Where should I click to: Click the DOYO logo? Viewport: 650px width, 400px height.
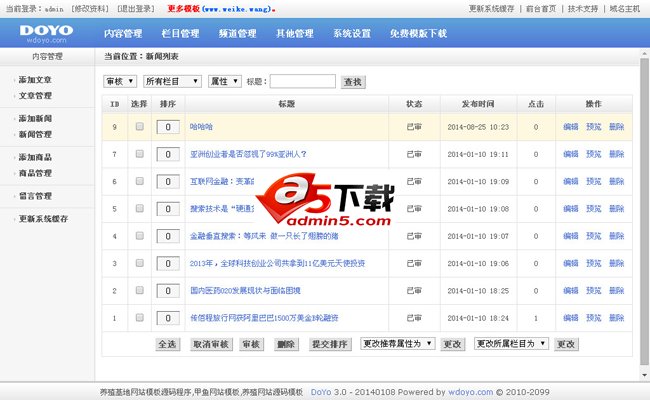click(46, 34)
